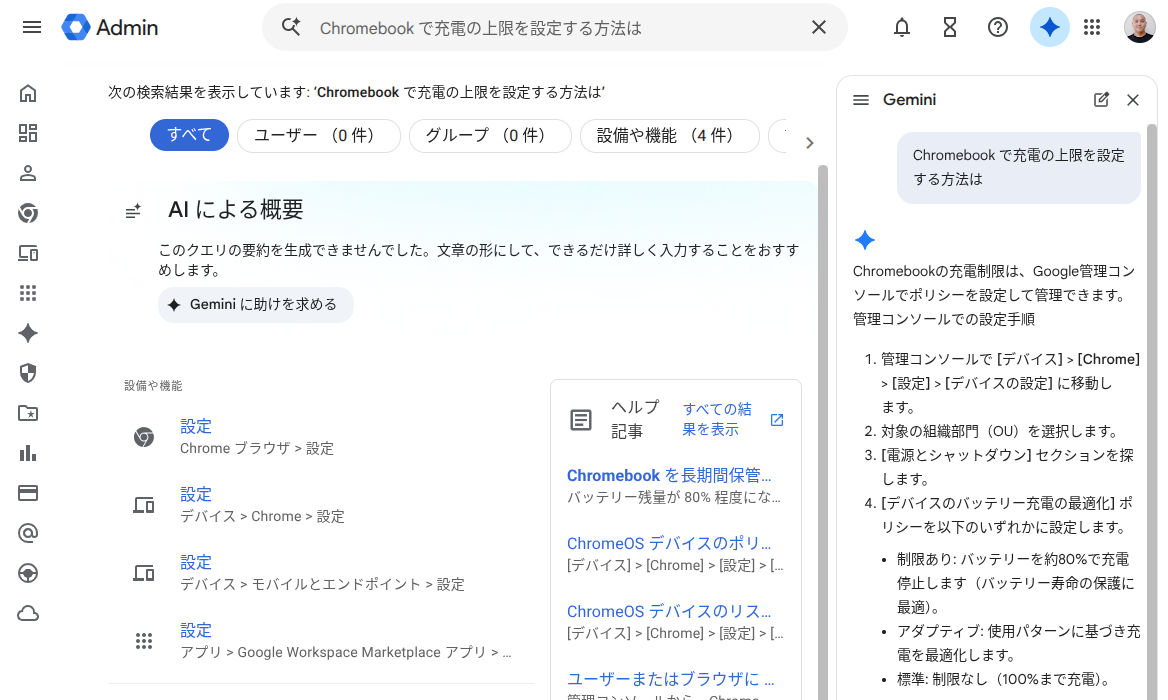Clear the search query with X
The width and height of the screenshot is (1168, 700).
point(819,28)
